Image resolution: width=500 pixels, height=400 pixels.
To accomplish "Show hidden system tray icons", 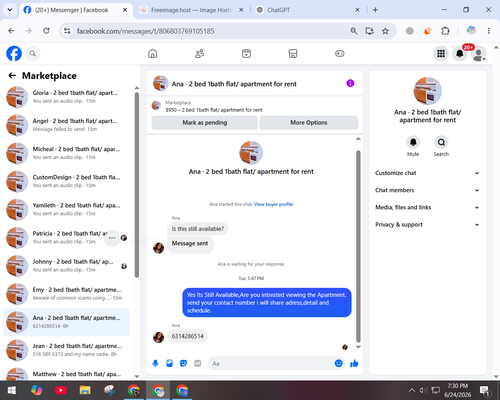I will pyautogui.click(x=412, y=390).
